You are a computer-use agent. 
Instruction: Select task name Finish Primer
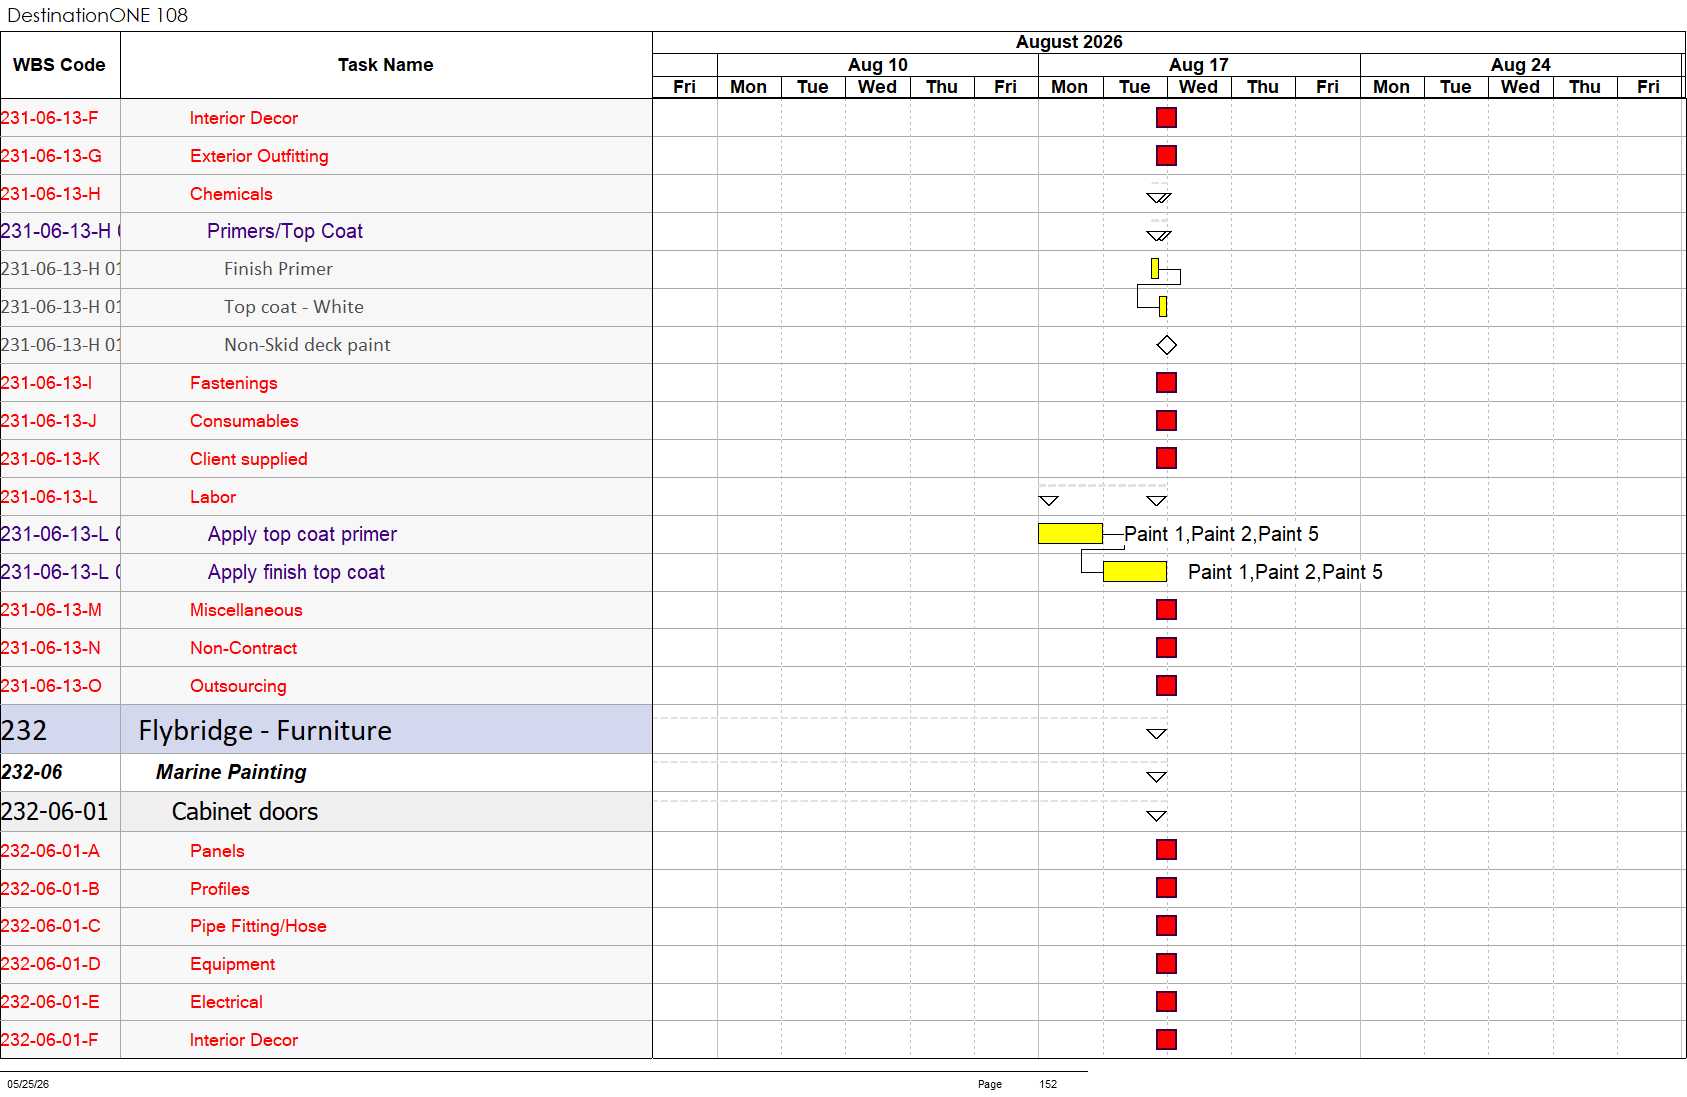tap(278, 269)
